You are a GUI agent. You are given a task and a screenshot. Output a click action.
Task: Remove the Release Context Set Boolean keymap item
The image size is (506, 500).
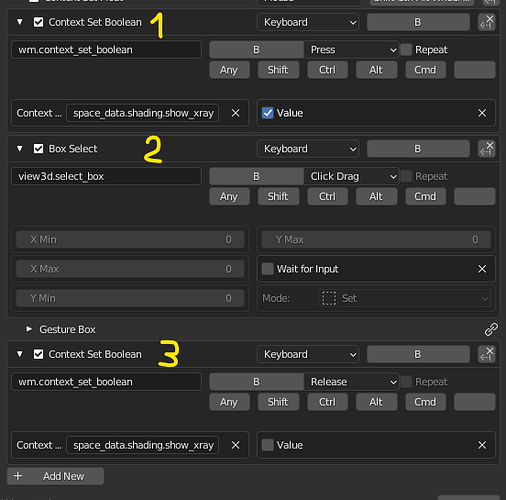[x=486, y=354]
